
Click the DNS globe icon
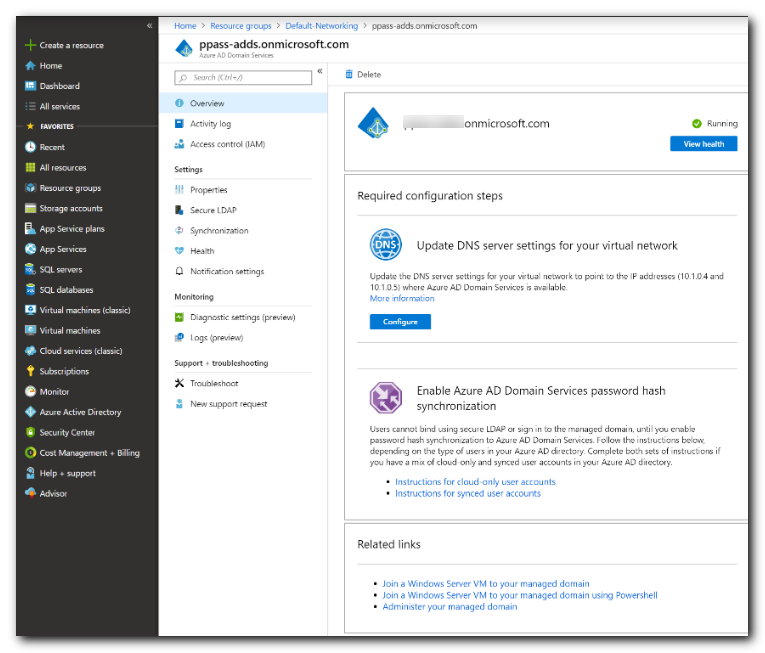coord(385,245)
